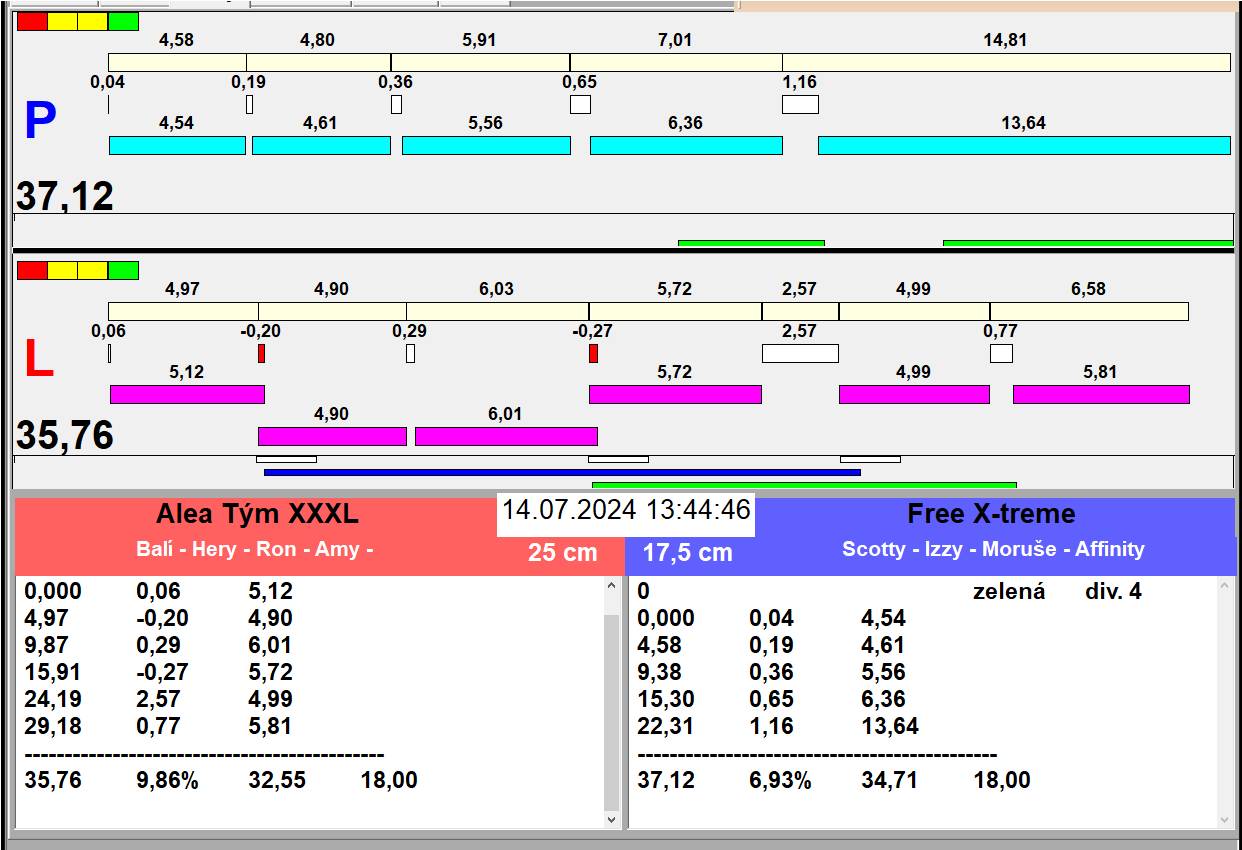Screen dimensions: 1242x850
Task: Click the date and time field
Action: pos(625,511)
